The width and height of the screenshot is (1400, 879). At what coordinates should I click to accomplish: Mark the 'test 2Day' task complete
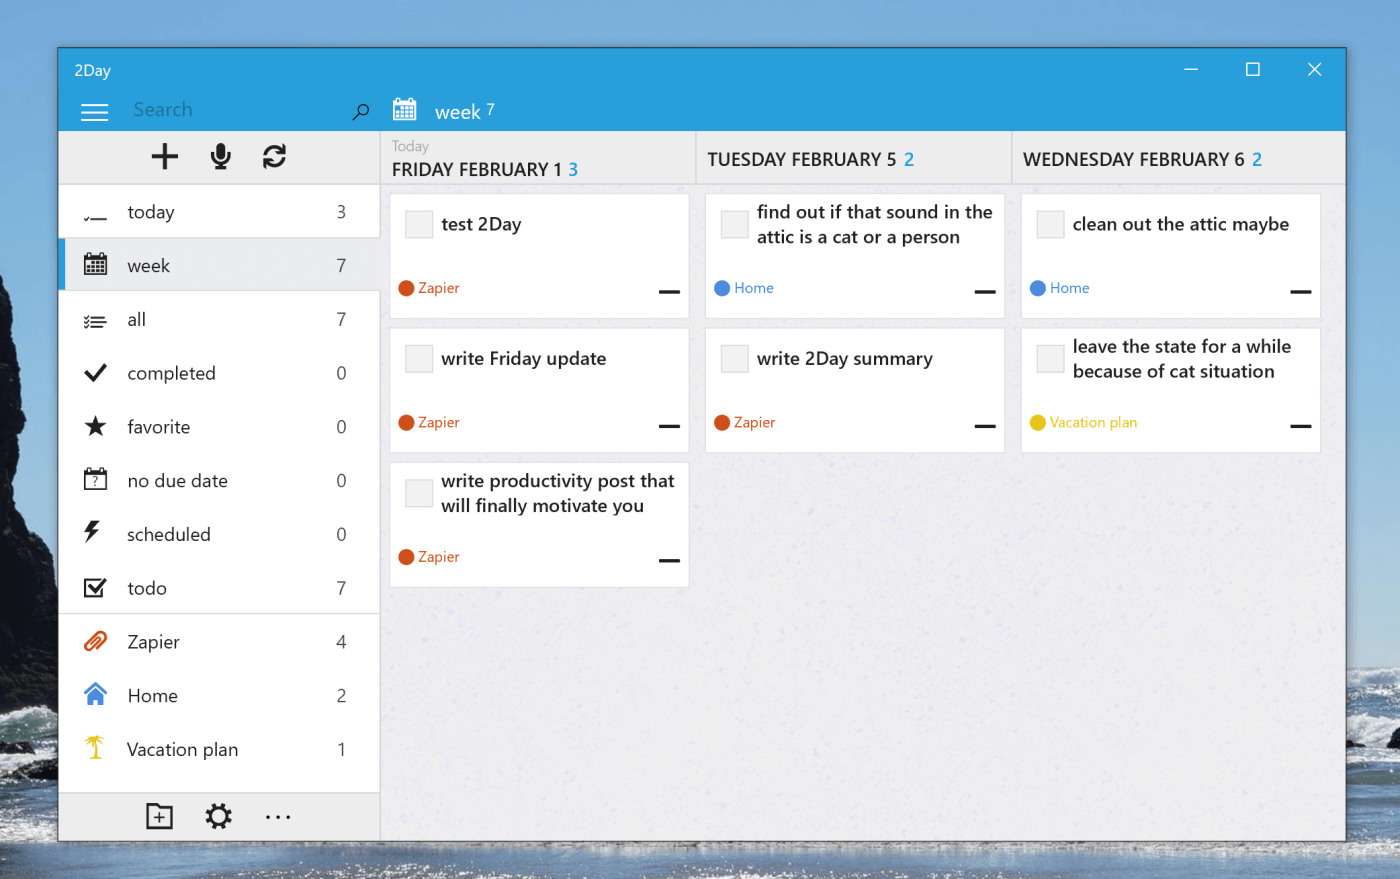click(419, 224)
